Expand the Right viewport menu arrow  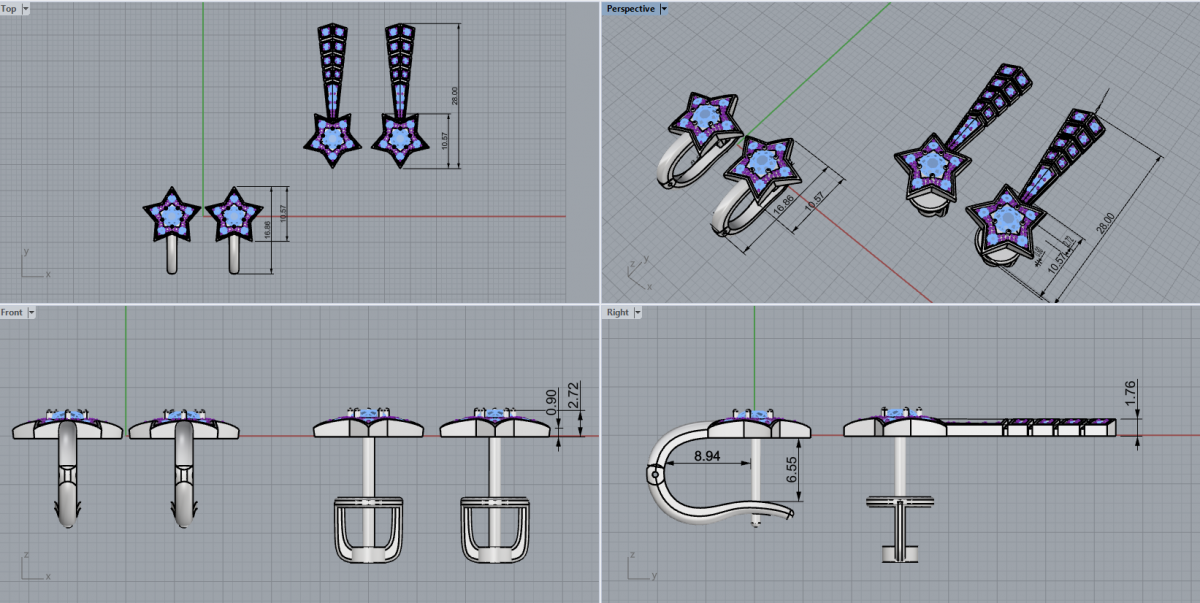click(638, 312)
